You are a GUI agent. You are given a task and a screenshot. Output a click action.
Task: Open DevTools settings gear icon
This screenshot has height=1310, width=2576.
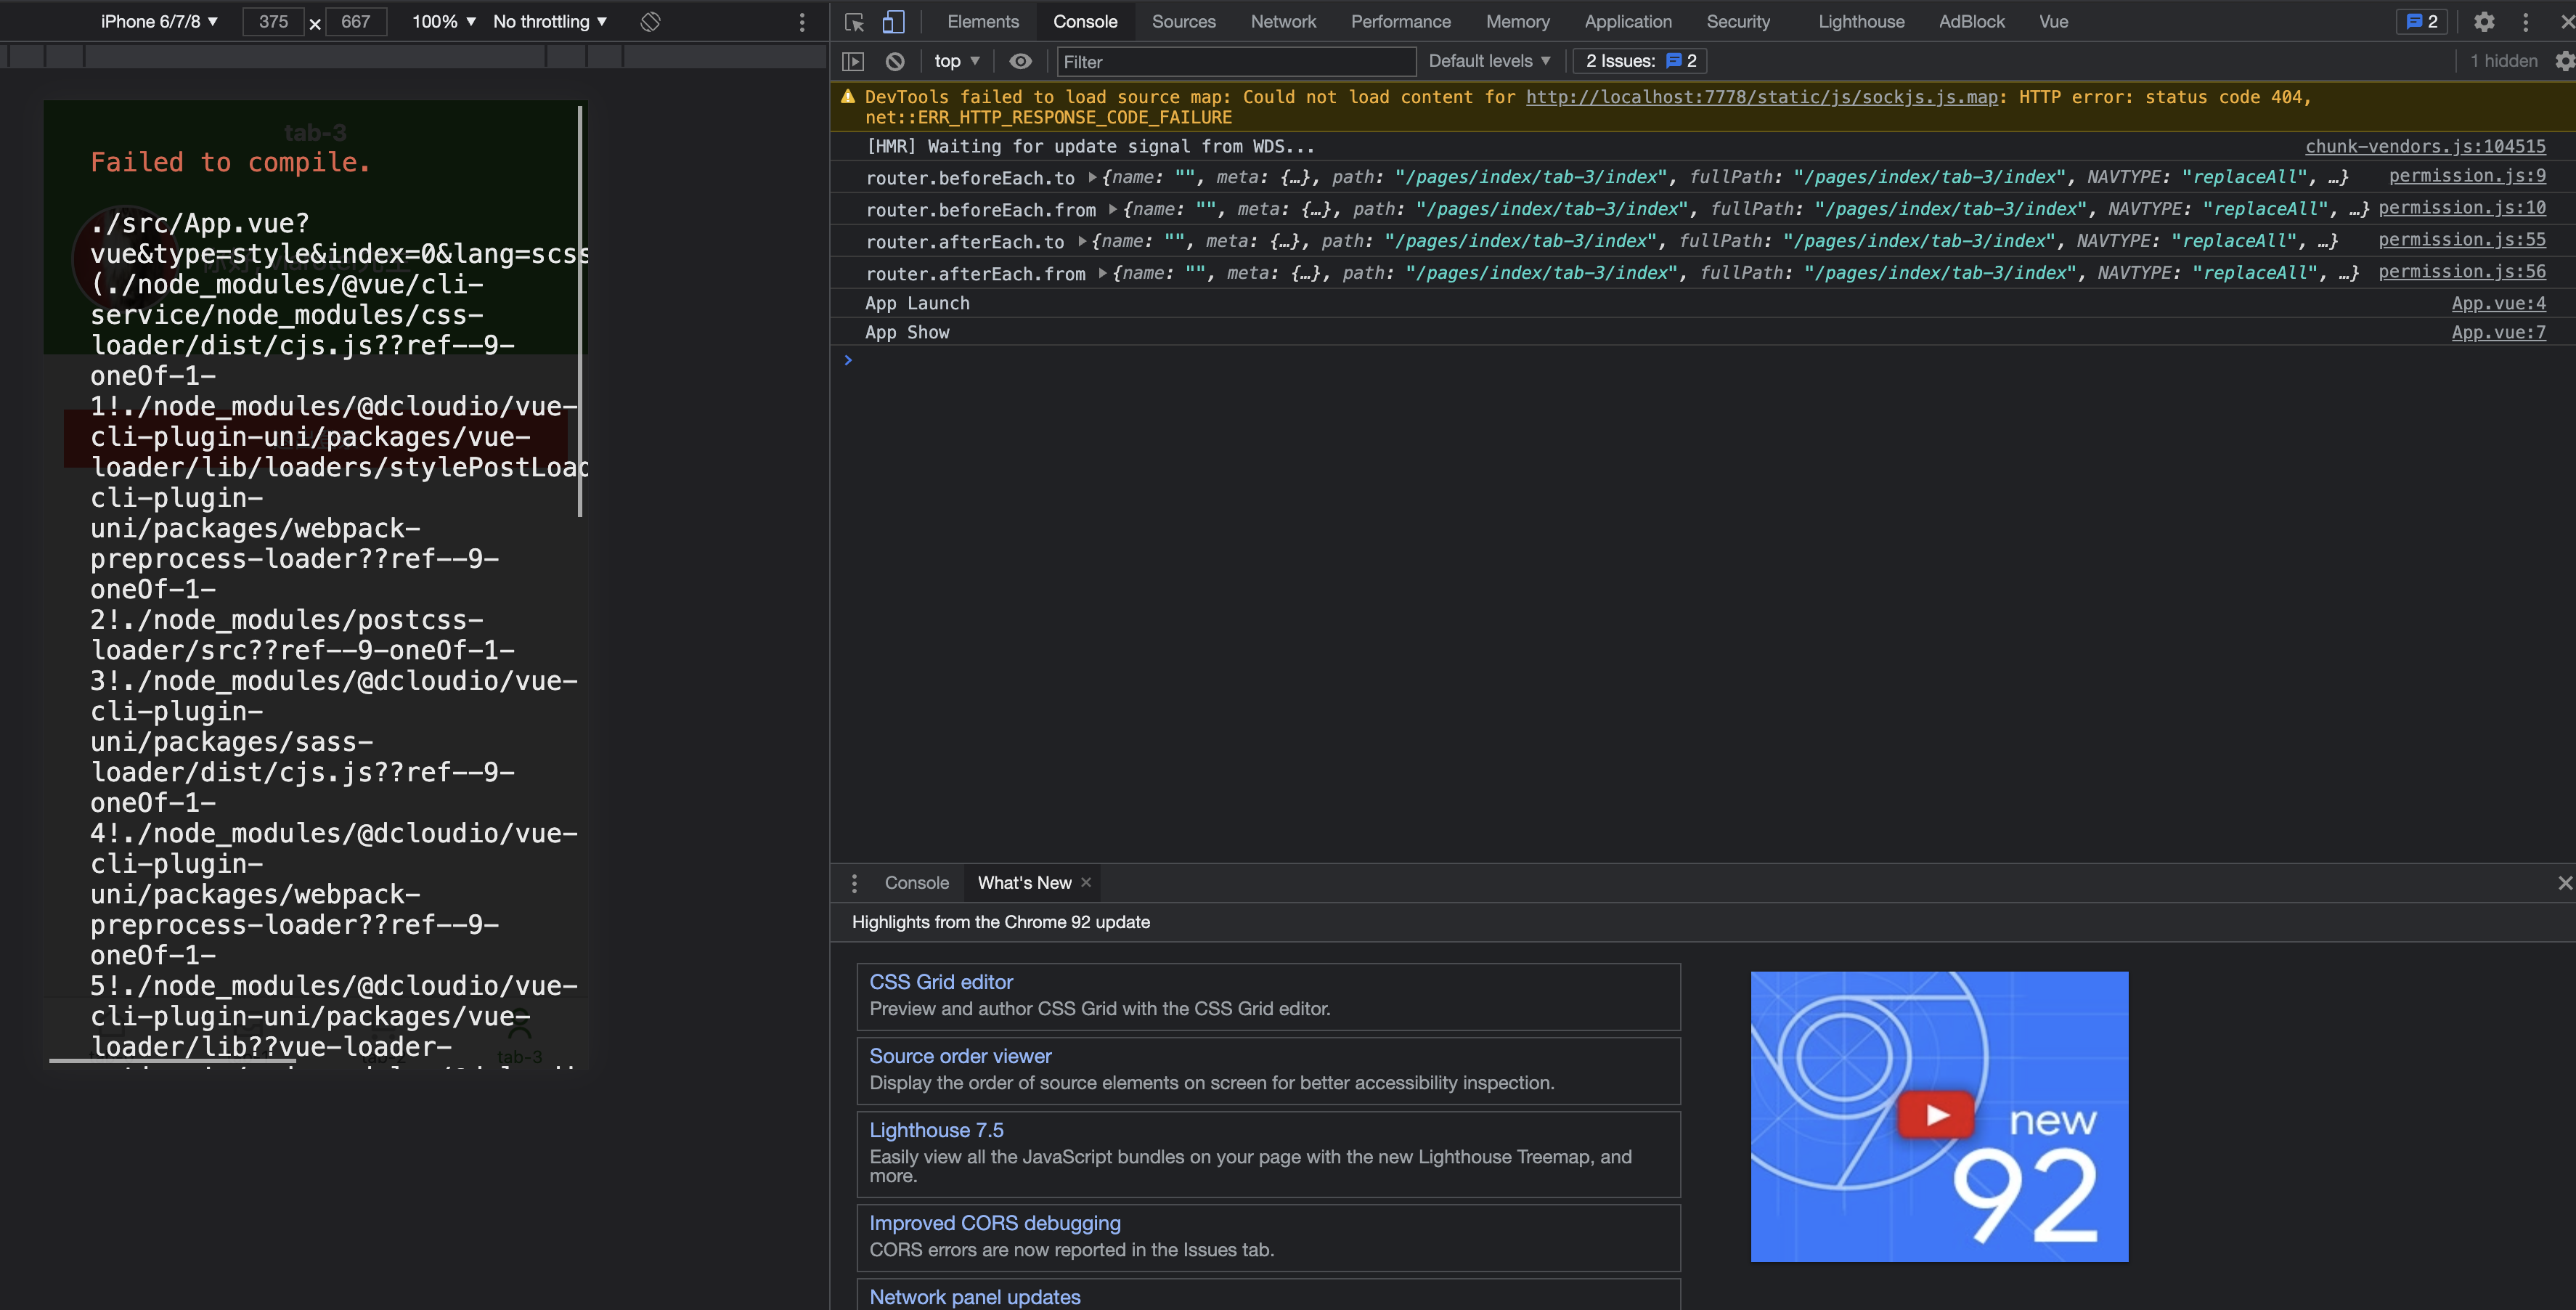pyautogui.click(x=2484, y=22)
